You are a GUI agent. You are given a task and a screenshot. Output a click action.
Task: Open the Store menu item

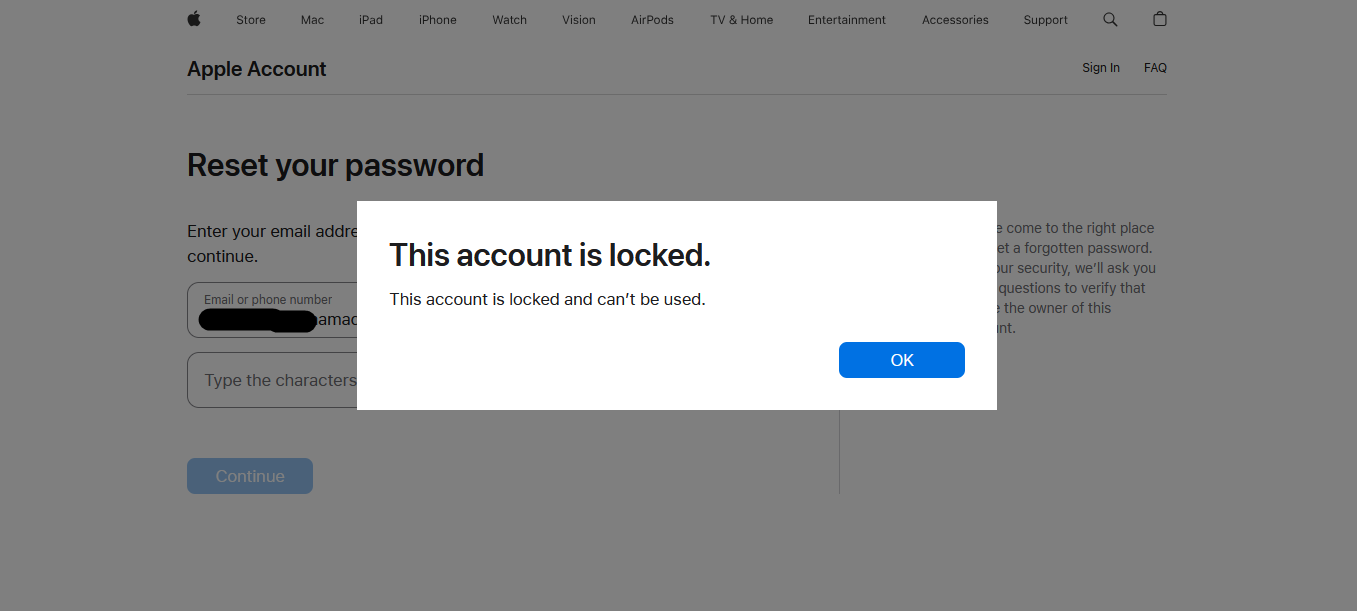coord(251,20)
